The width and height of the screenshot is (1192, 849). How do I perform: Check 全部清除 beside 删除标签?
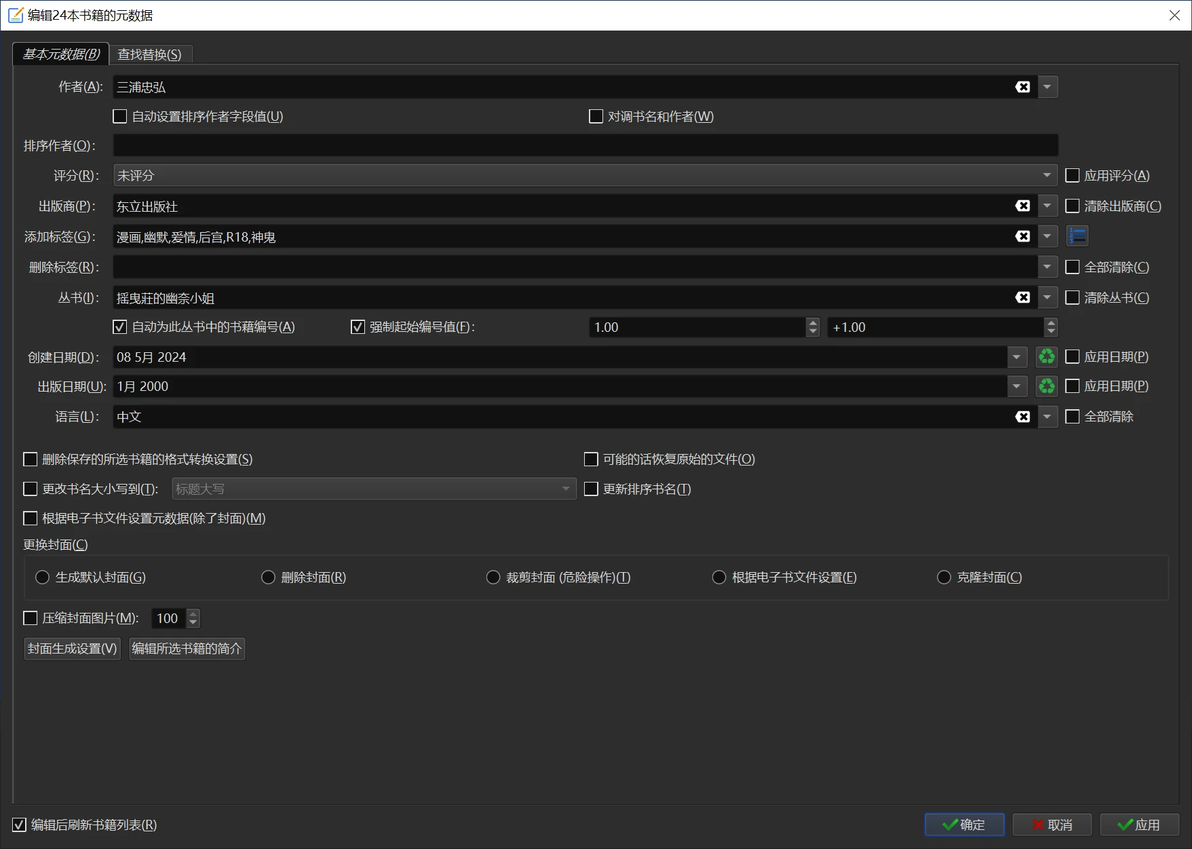1072,267
